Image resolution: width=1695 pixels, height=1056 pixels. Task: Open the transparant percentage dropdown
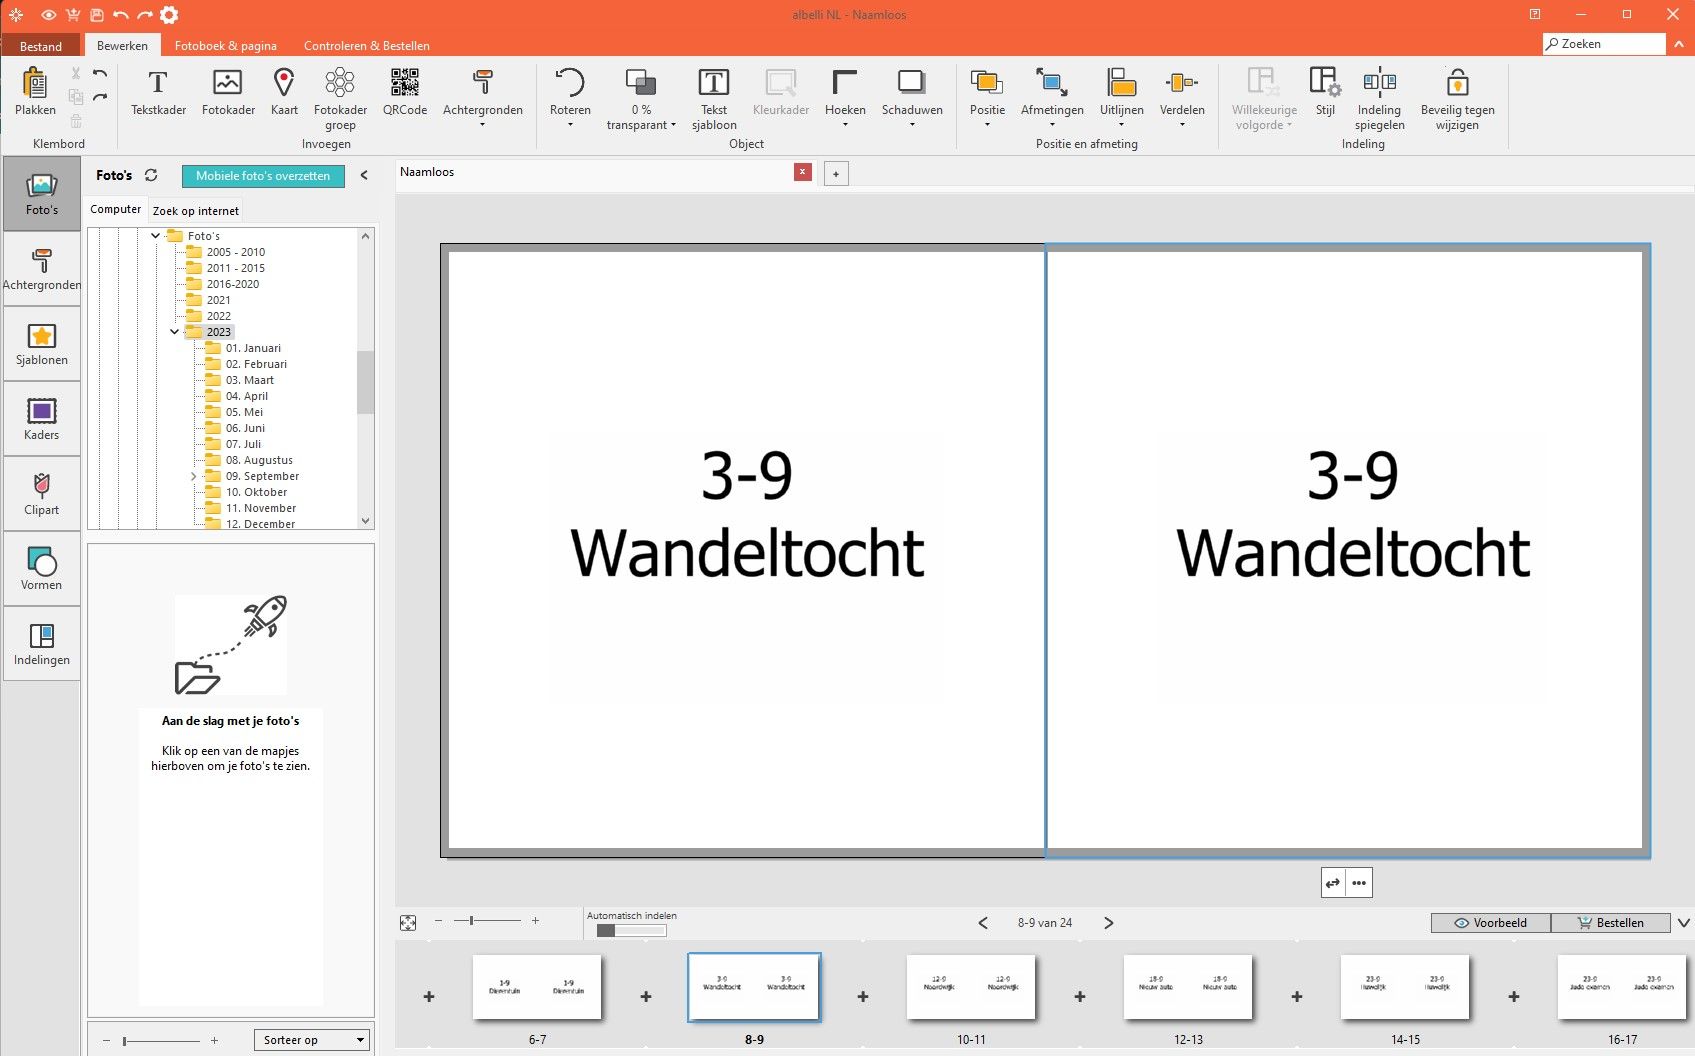pyautogui.click(x=641, y=98)
